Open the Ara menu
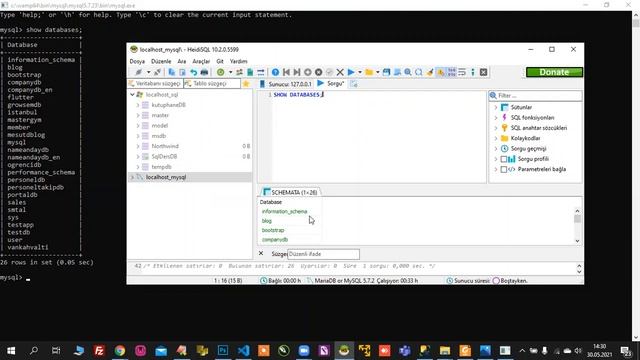The image size is (640, 360). 182,61
